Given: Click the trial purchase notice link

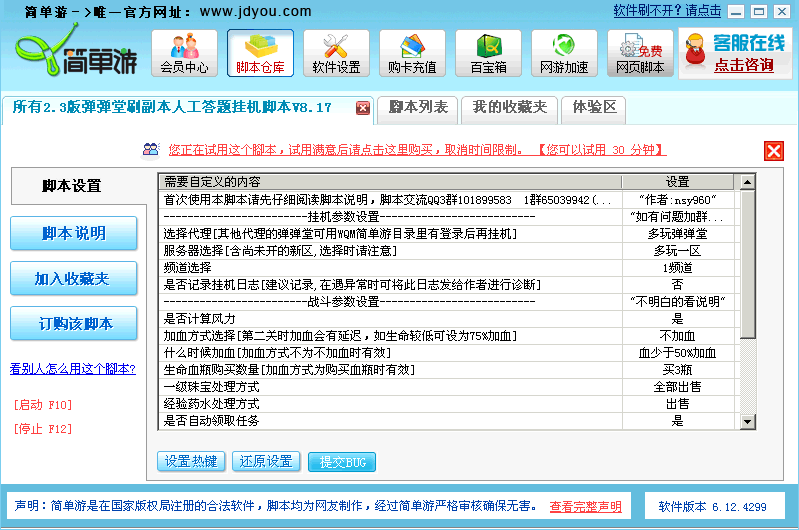Looking at the screenshot, I should [x=417, y=150].
